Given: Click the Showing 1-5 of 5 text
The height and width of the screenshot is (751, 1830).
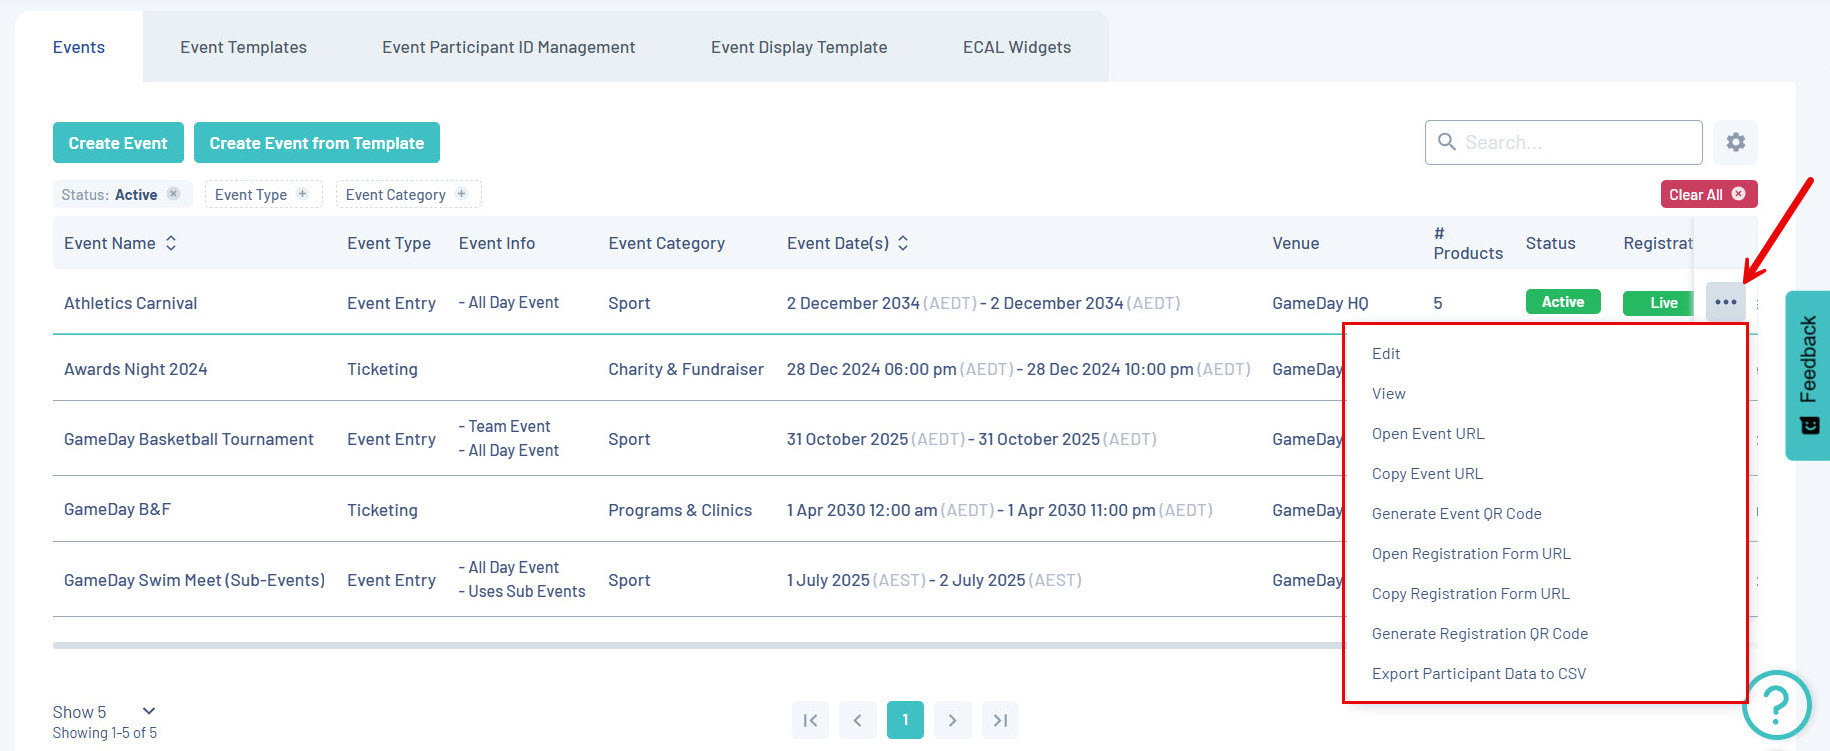Looking at the screenshot, I should click(105, 733).
